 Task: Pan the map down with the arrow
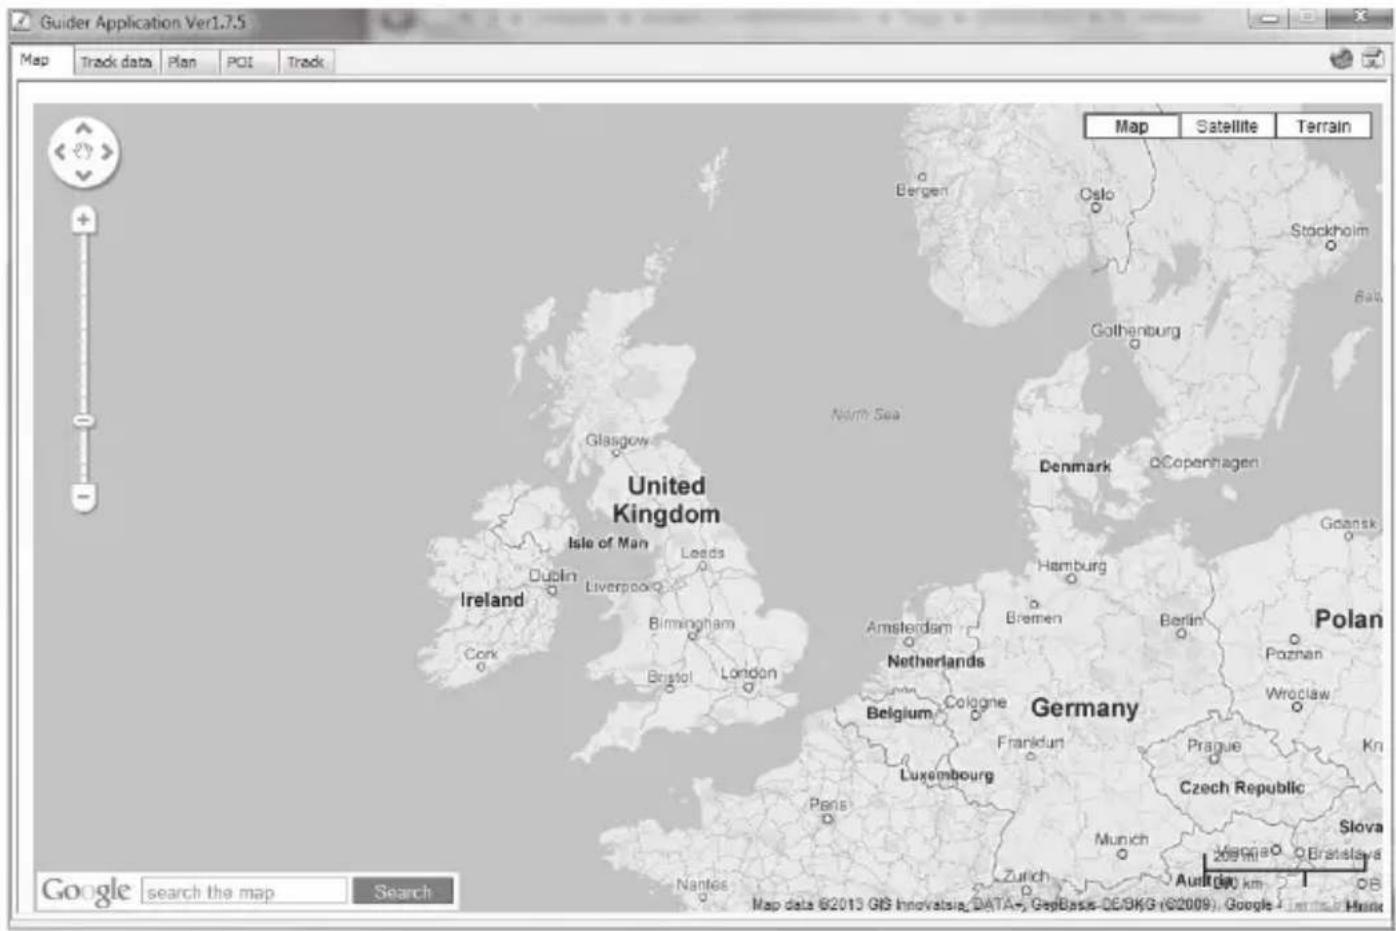[x=84, y=175]
